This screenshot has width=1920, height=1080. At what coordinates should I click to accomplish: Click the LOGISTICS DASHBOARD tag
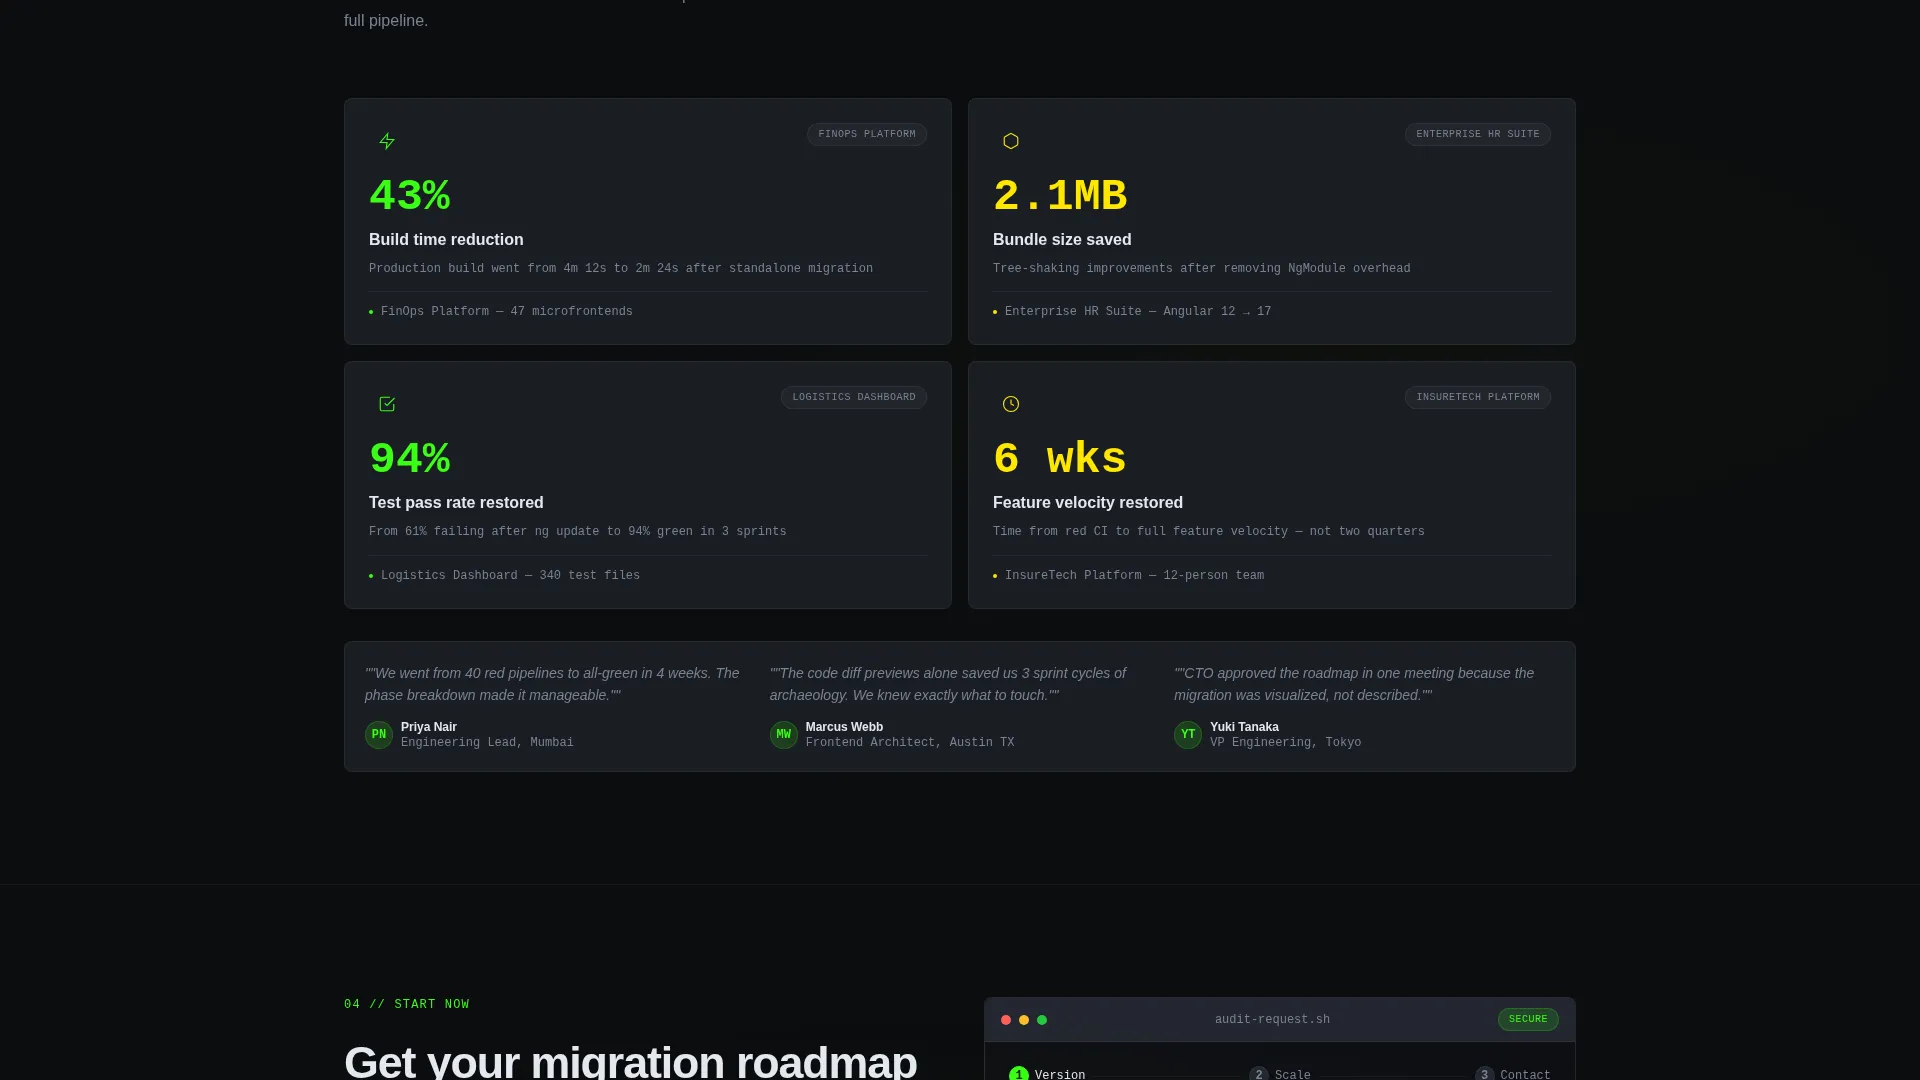[x=854, y=397]
